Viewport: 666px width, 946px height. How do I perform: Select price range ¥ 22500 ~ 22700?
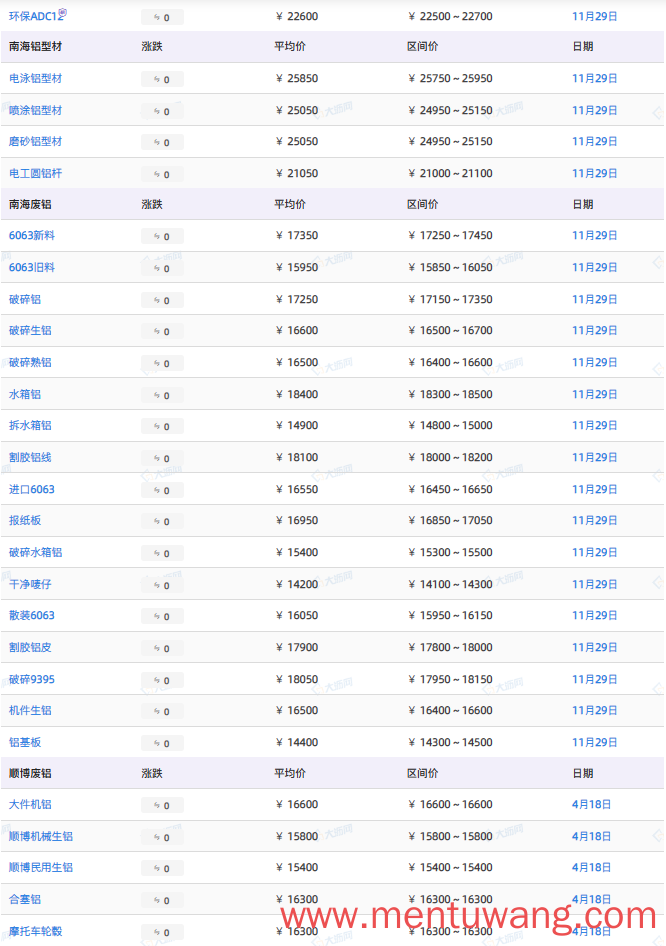pyautogui.click(x=451, y=17)
